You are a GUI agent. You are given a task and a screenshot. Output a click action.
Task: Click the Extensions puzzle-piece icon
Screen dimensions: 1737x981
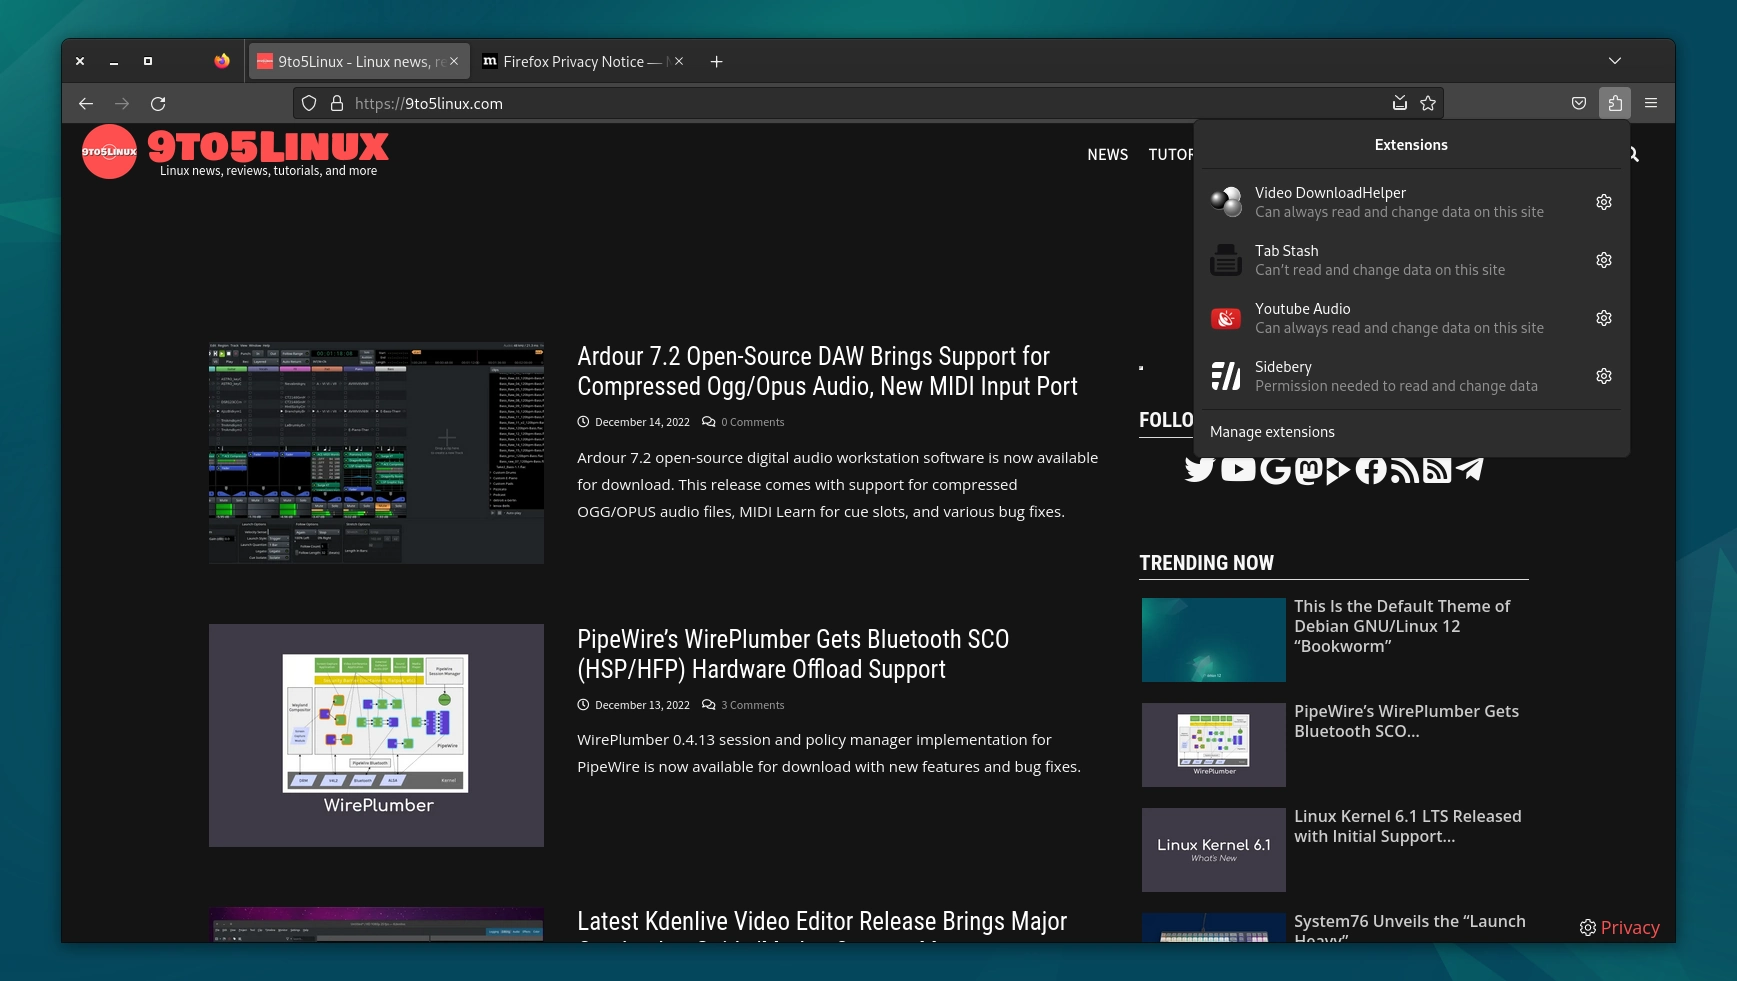point(1615,103)
